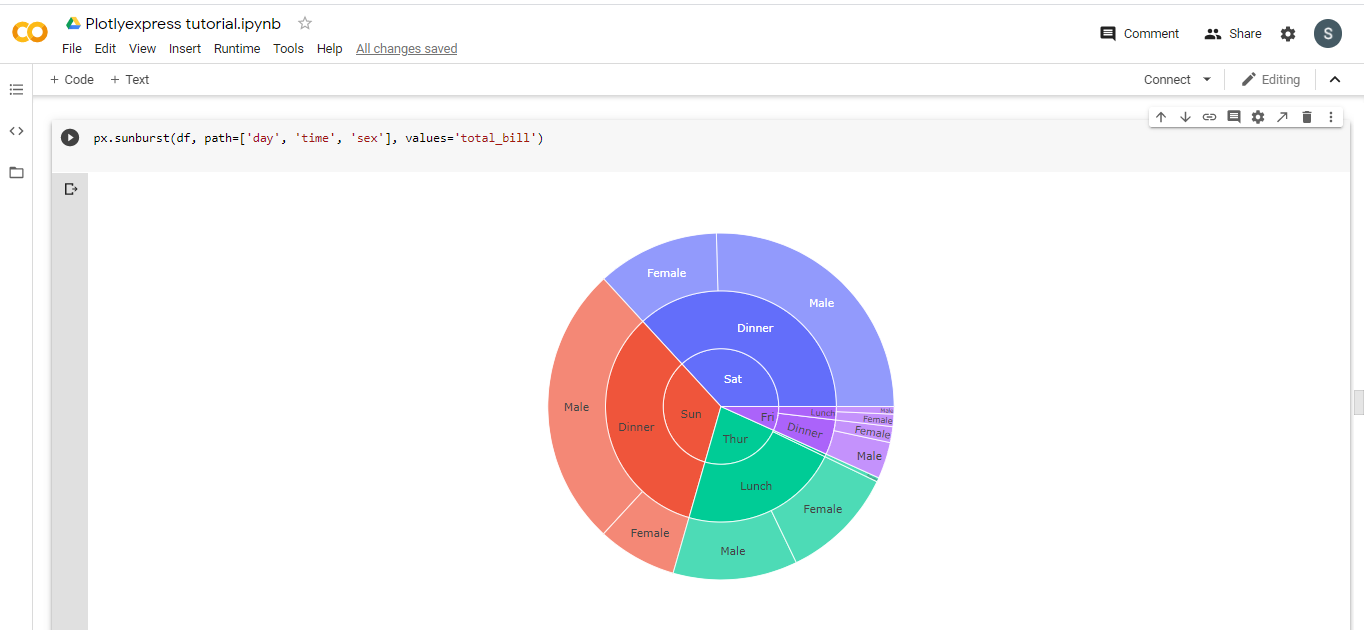Viewport: 1364px width, 630px height.
Task: Add a new Code cell
Action: (x=71, y=79)
